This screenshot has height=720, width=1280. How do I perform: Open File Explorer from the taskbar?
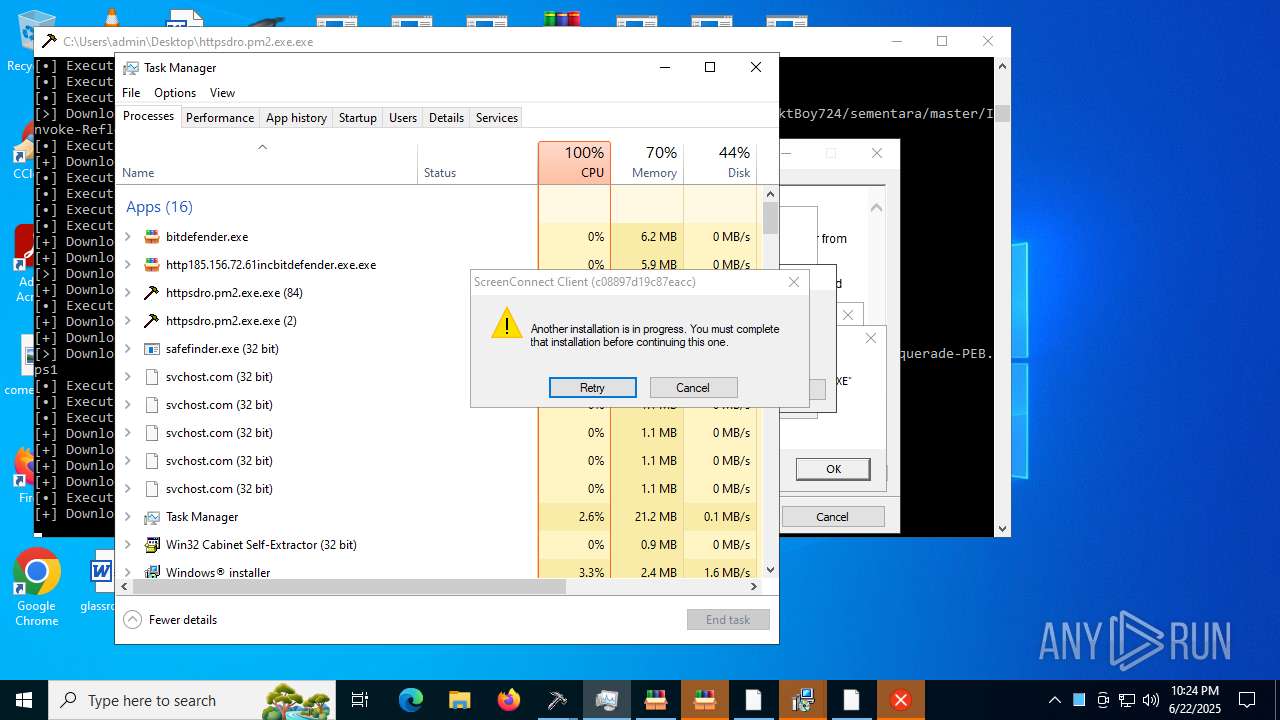click(459, 700)
